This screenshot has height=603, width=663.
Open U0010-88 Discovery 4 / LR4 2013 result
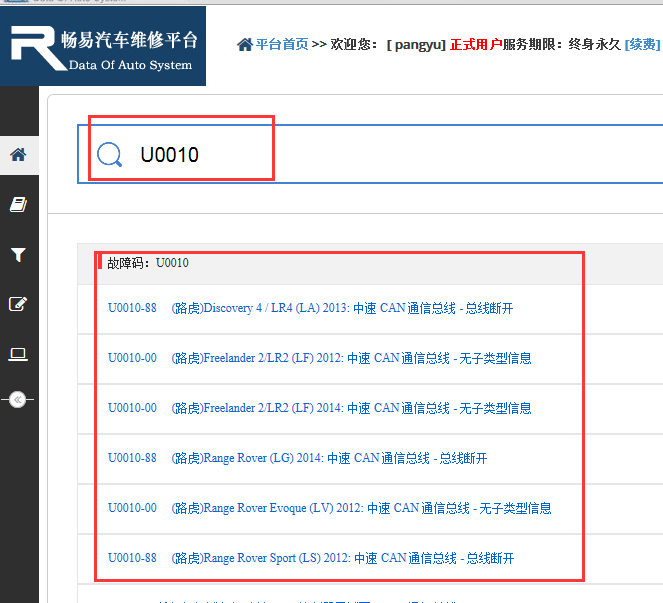pos(310,308)
